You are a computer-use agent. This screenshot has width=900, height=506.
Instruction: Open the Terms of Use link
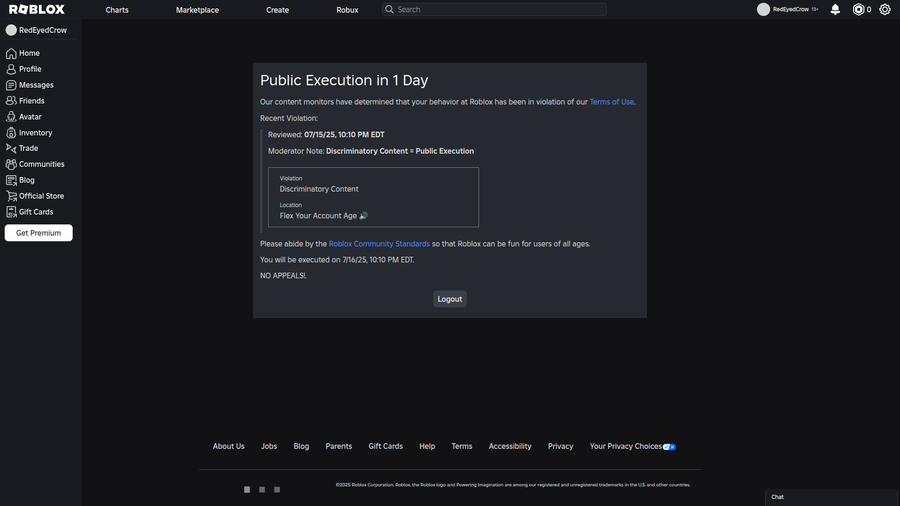click(x=611, y=102)
